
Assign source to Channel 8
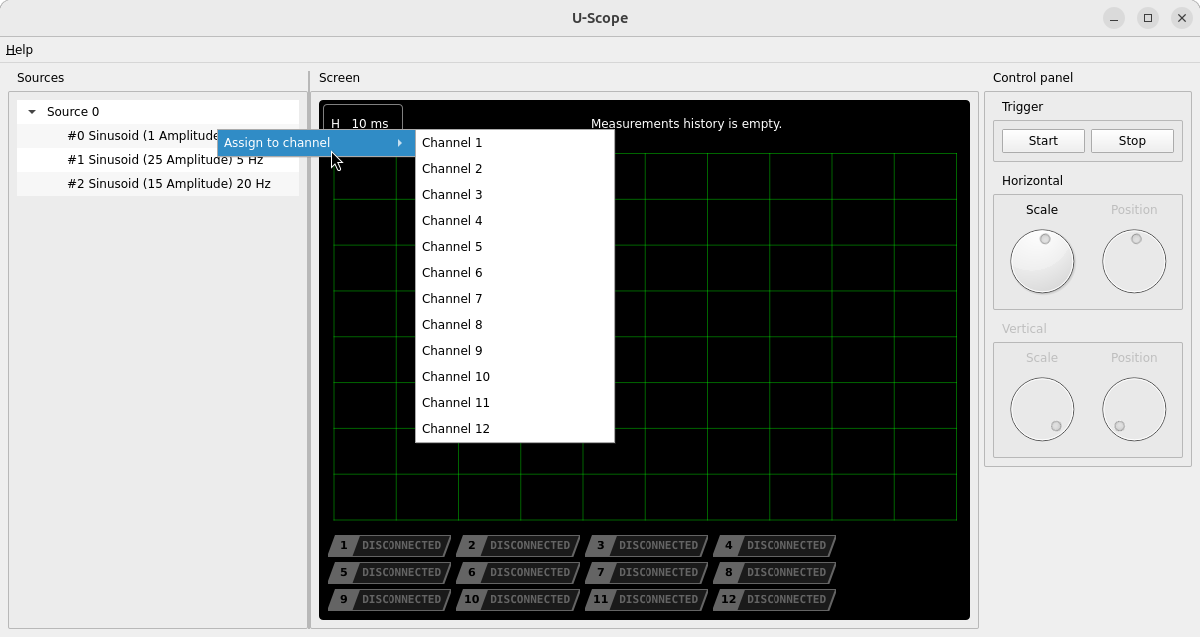coord(515,325)
